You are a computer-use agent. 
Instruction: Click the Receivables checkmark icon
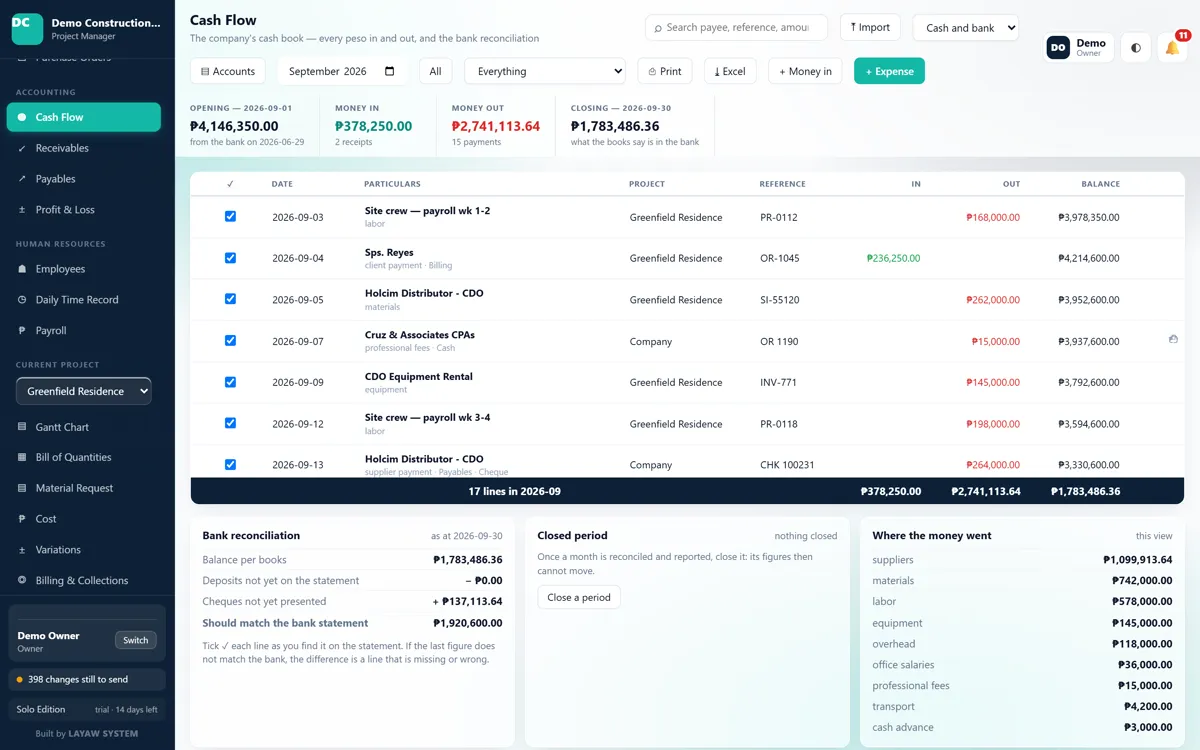[x=22, y=148]
